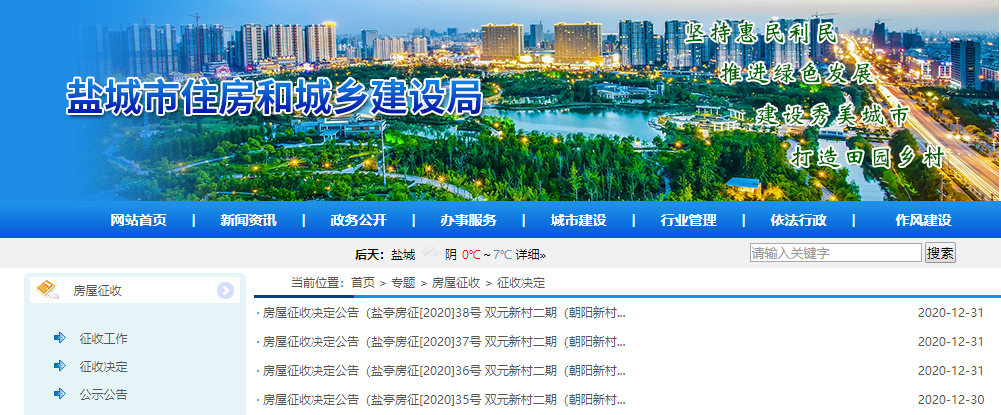The image size is (1001, 415).
Task: Open the announcement [2020]35号 双元新村二期
Action: click(x=444, y=400)
